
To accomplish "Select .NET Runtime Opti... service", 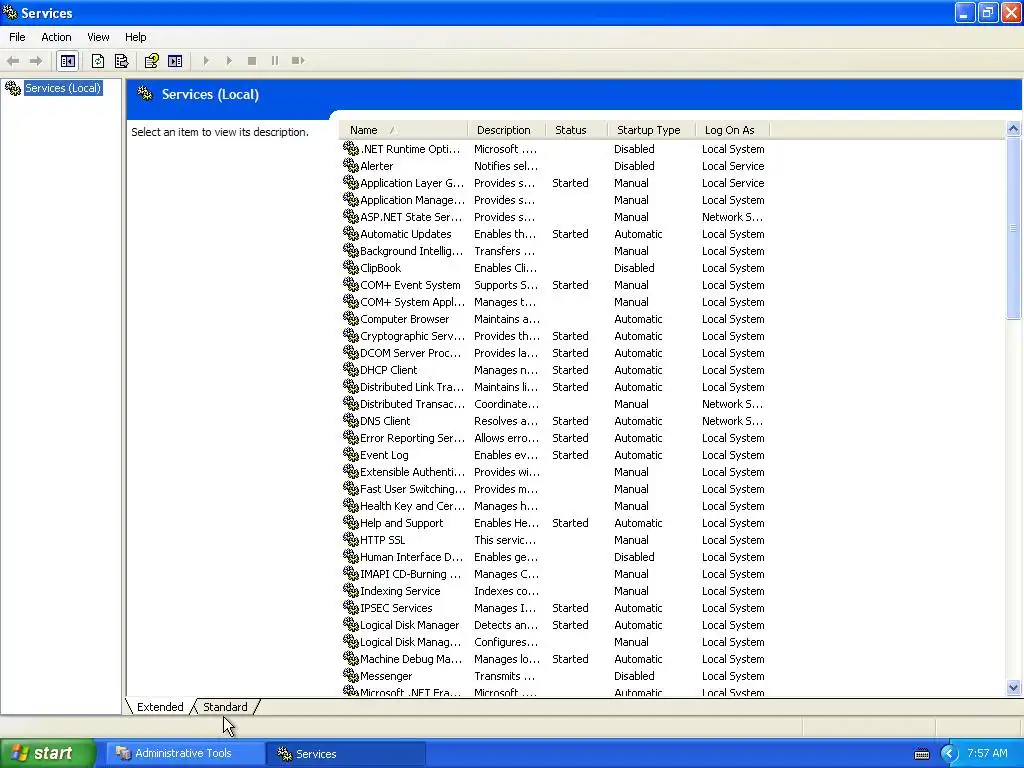I will point(410,149).
